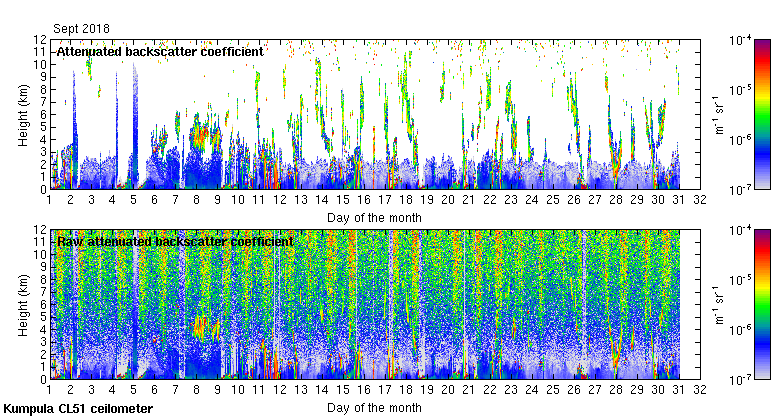The height and width of the screenshot is (420, 780).
Task: Click the 'Height (km)' label of lower plot
Action: [x=23, y=304]
